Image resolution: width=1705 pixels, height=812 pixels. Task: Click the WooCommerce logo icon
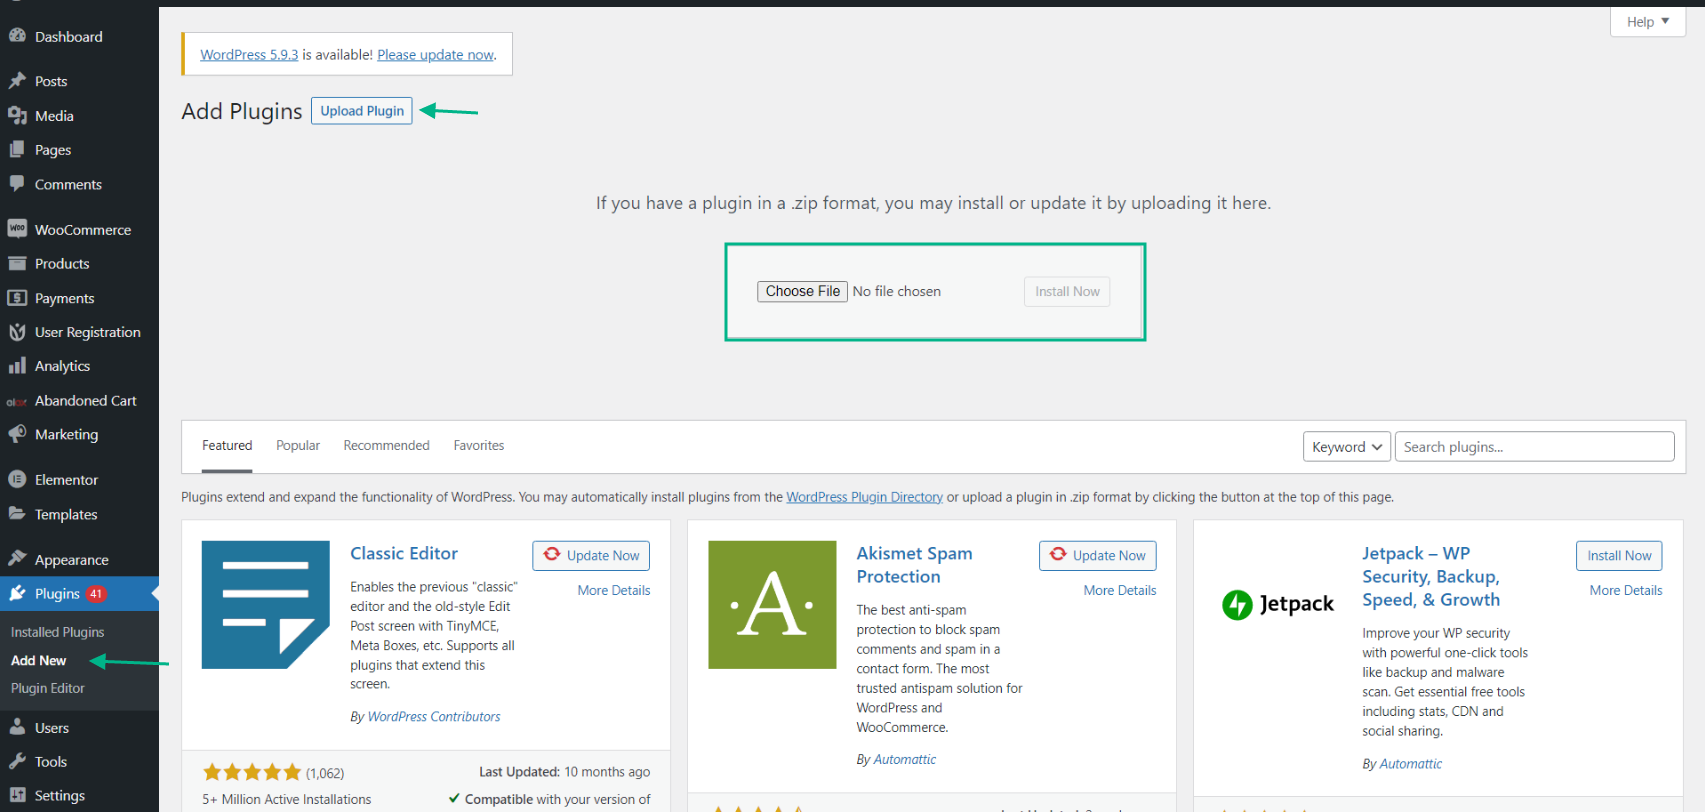[x=17, y=229]
